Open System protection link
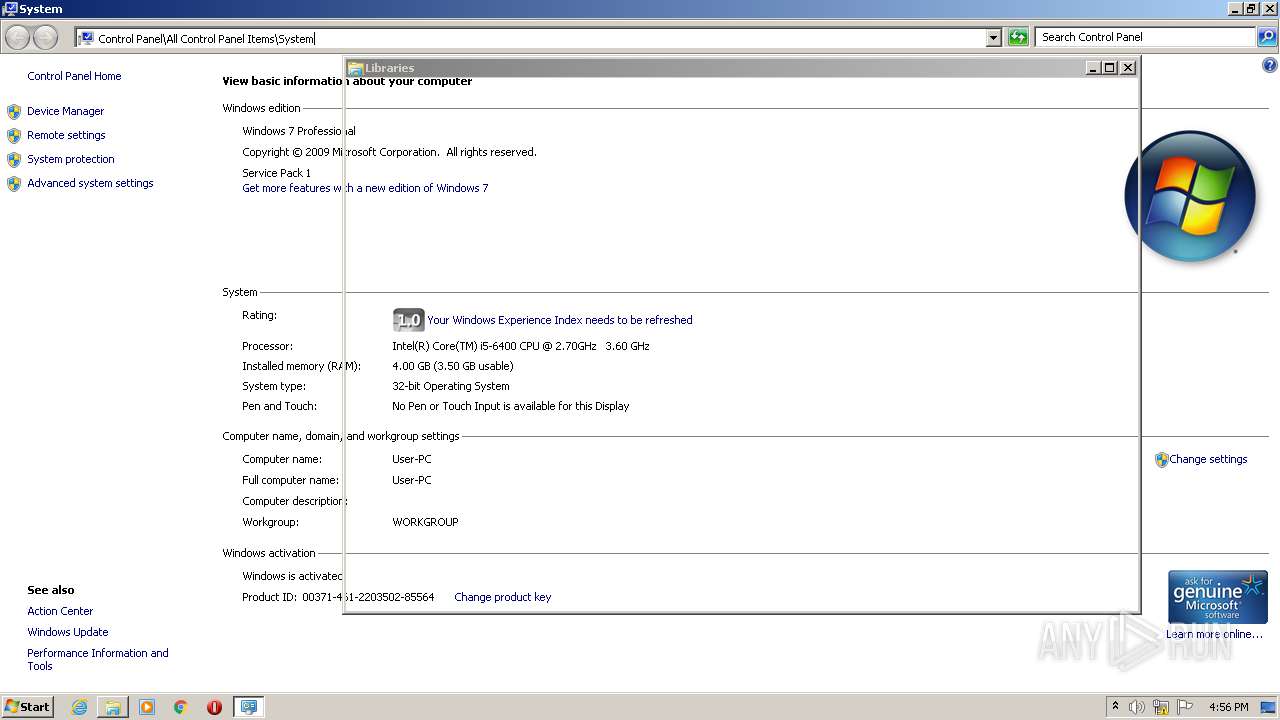 coord(71,159)
